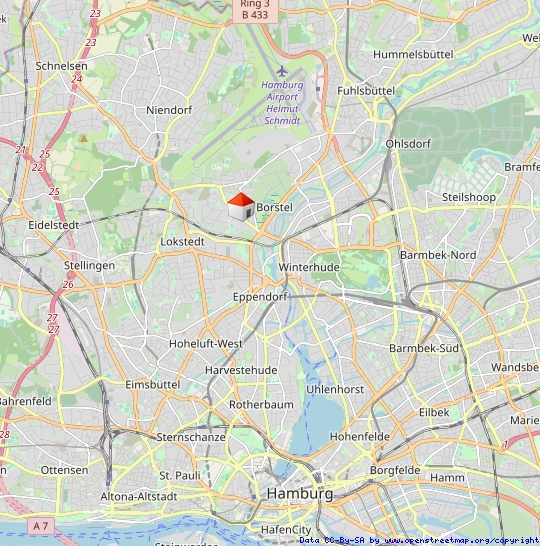Click junction number 24 near Schnelsen

pyautogui.click(x=77, y=79)
